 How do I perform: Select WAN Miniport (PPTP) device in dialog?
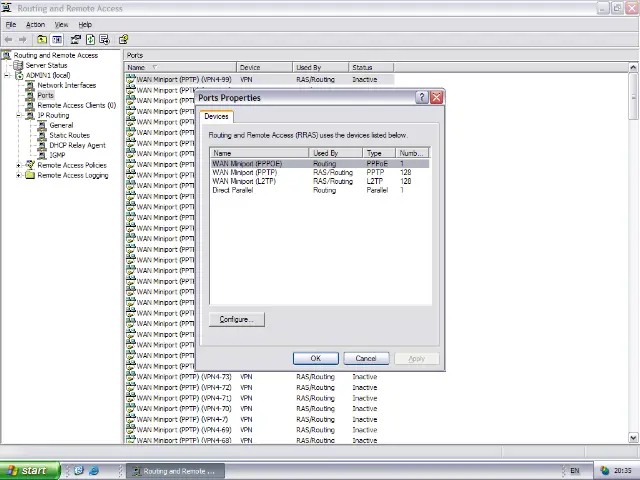coord(320,172)
